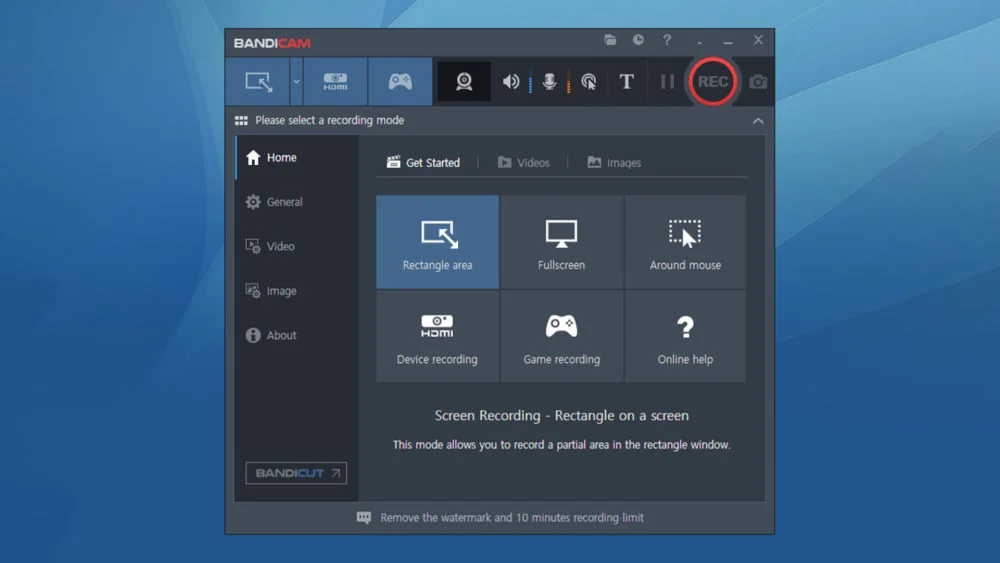Screen dimensions: 1000x563
Task: Open help via the question mark in title bar
Action: click(666, 40)
